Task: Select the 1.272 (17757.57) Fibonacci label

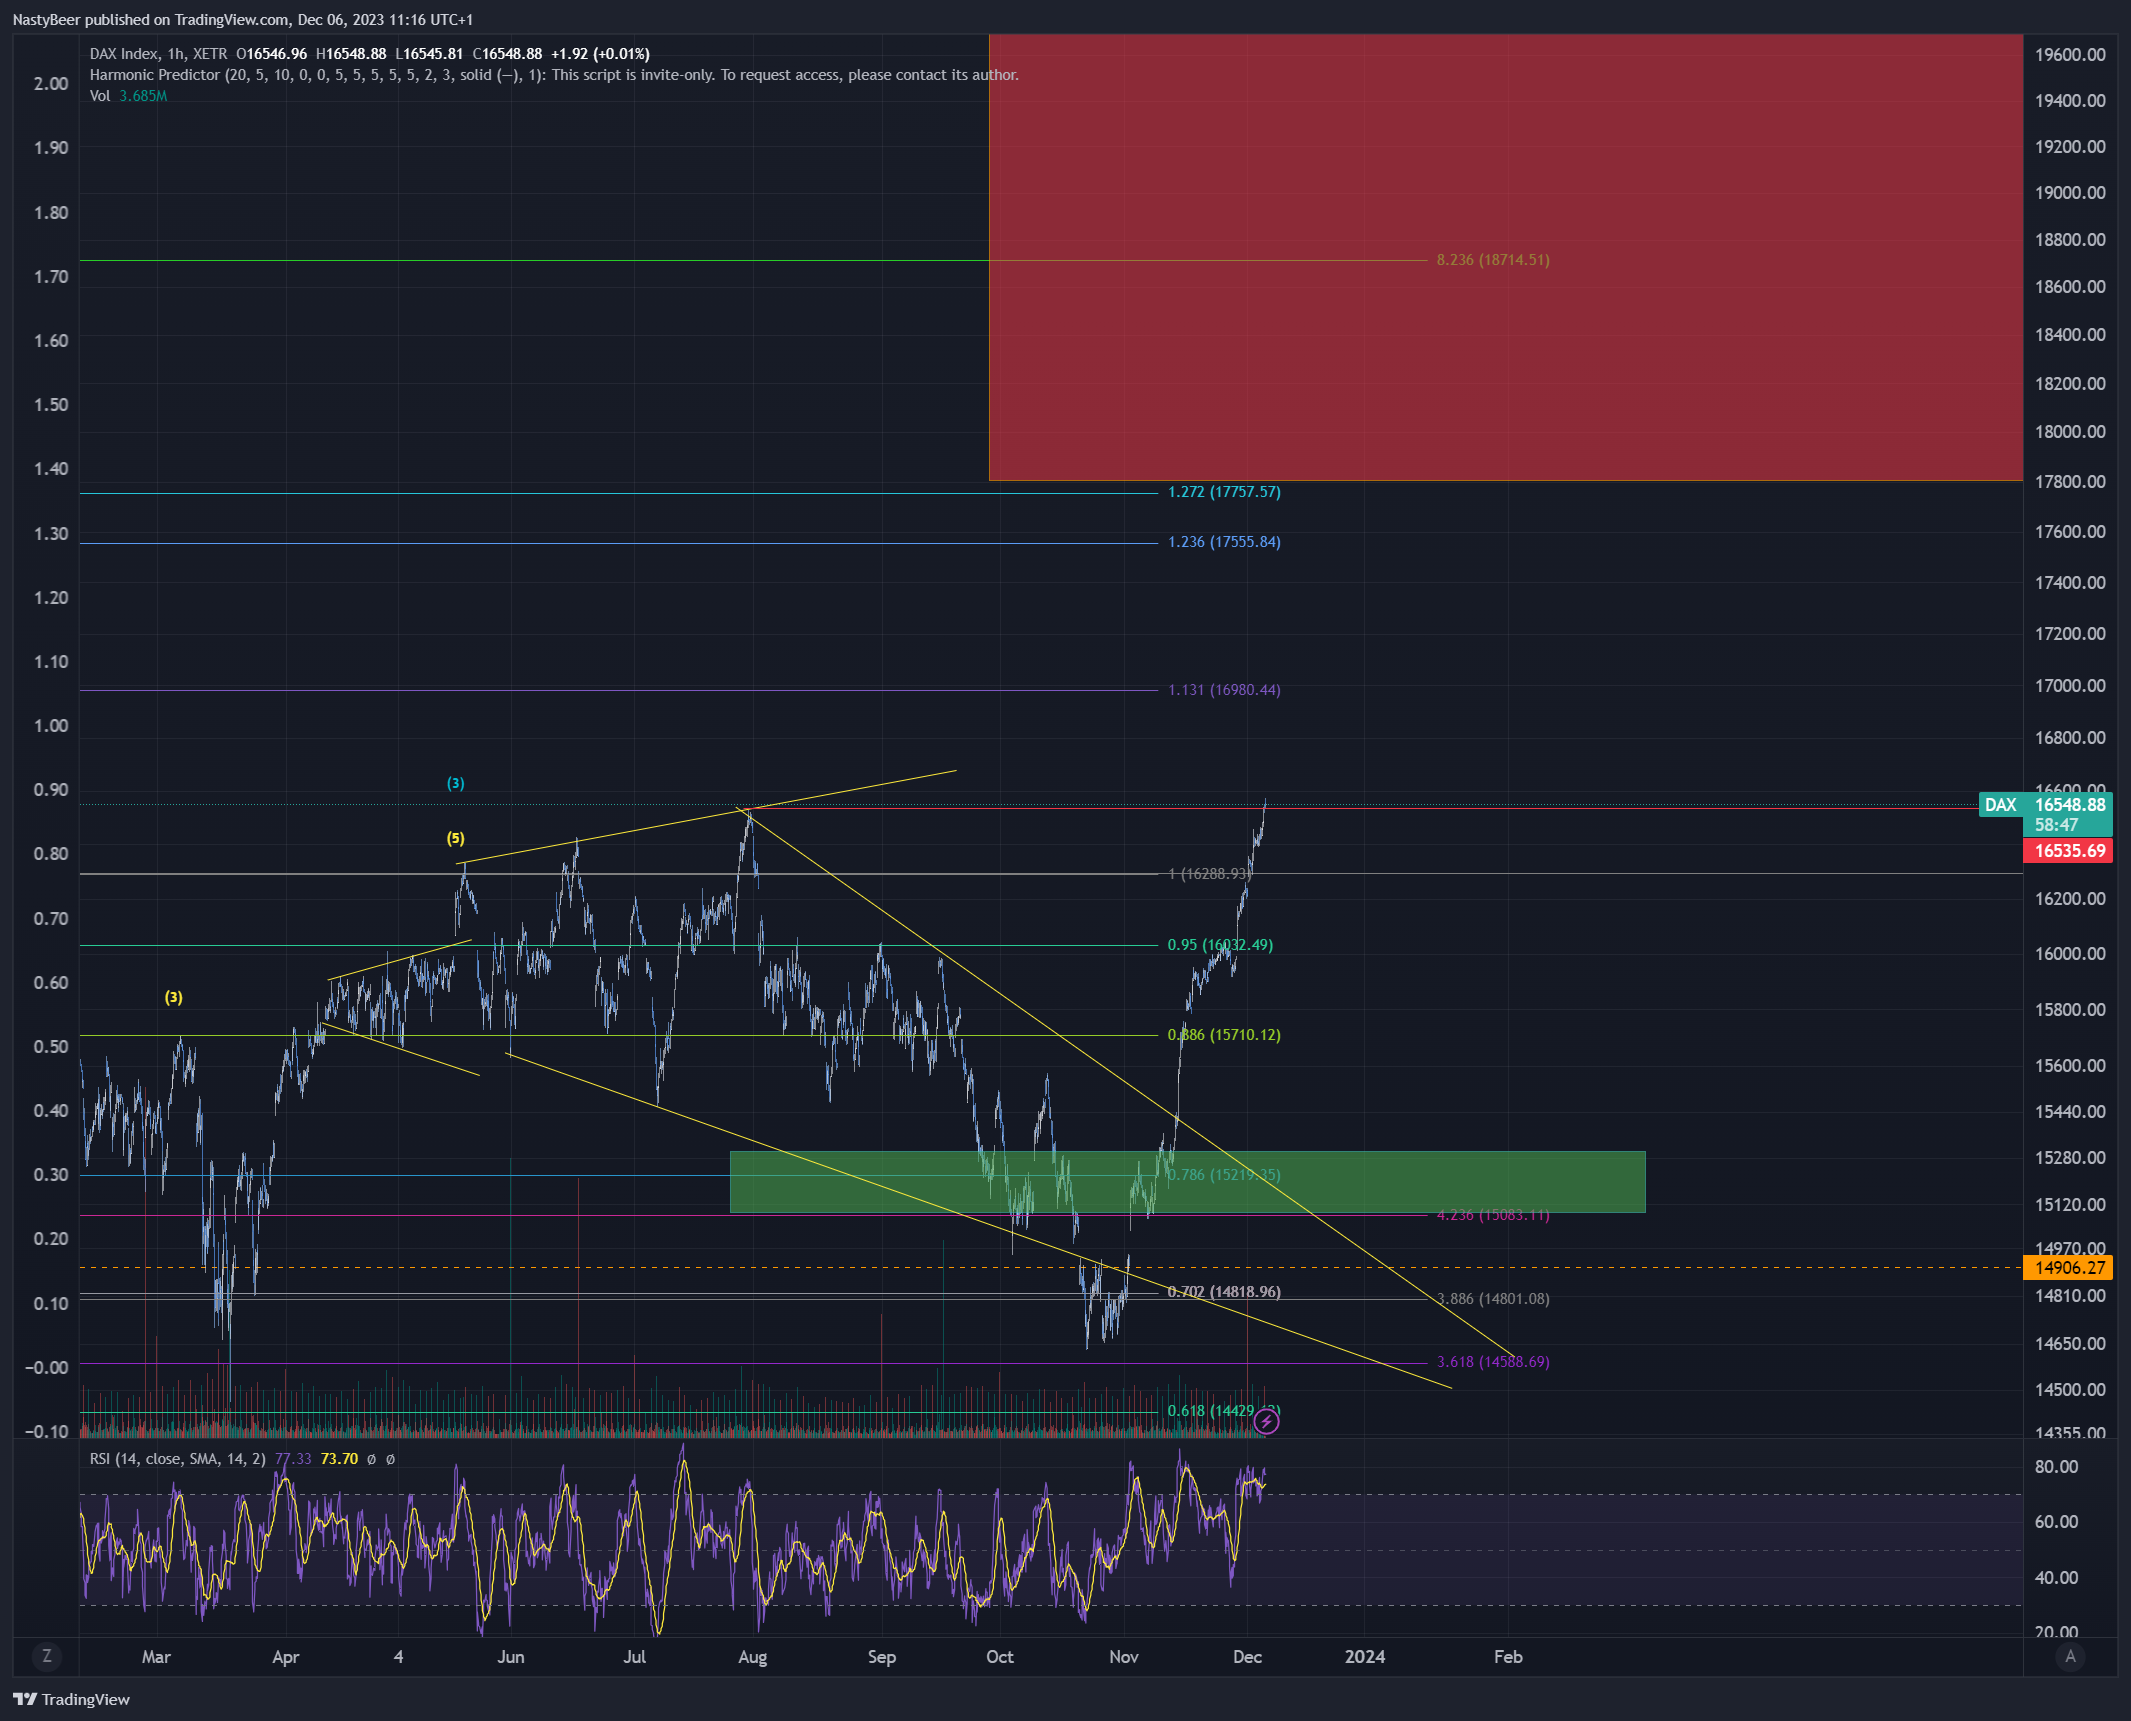Action: [1224, 492]
